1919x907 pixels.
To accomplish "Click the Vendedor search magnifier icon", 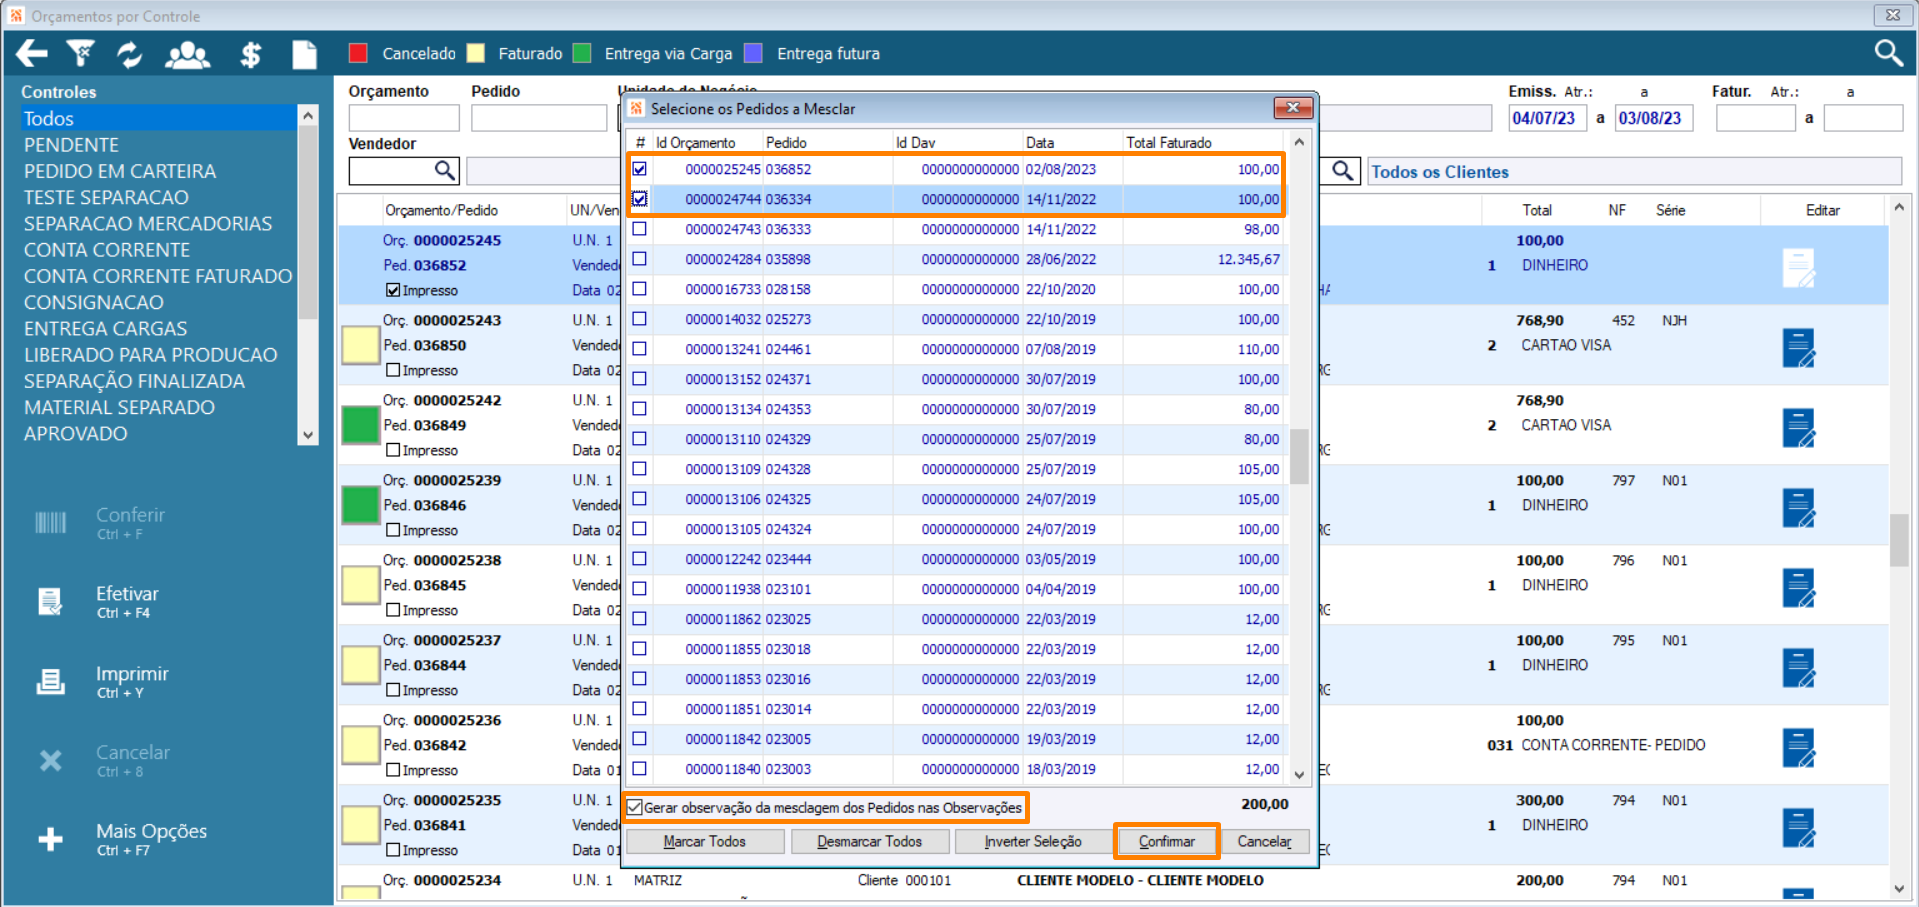I will [x=445, y=171].
